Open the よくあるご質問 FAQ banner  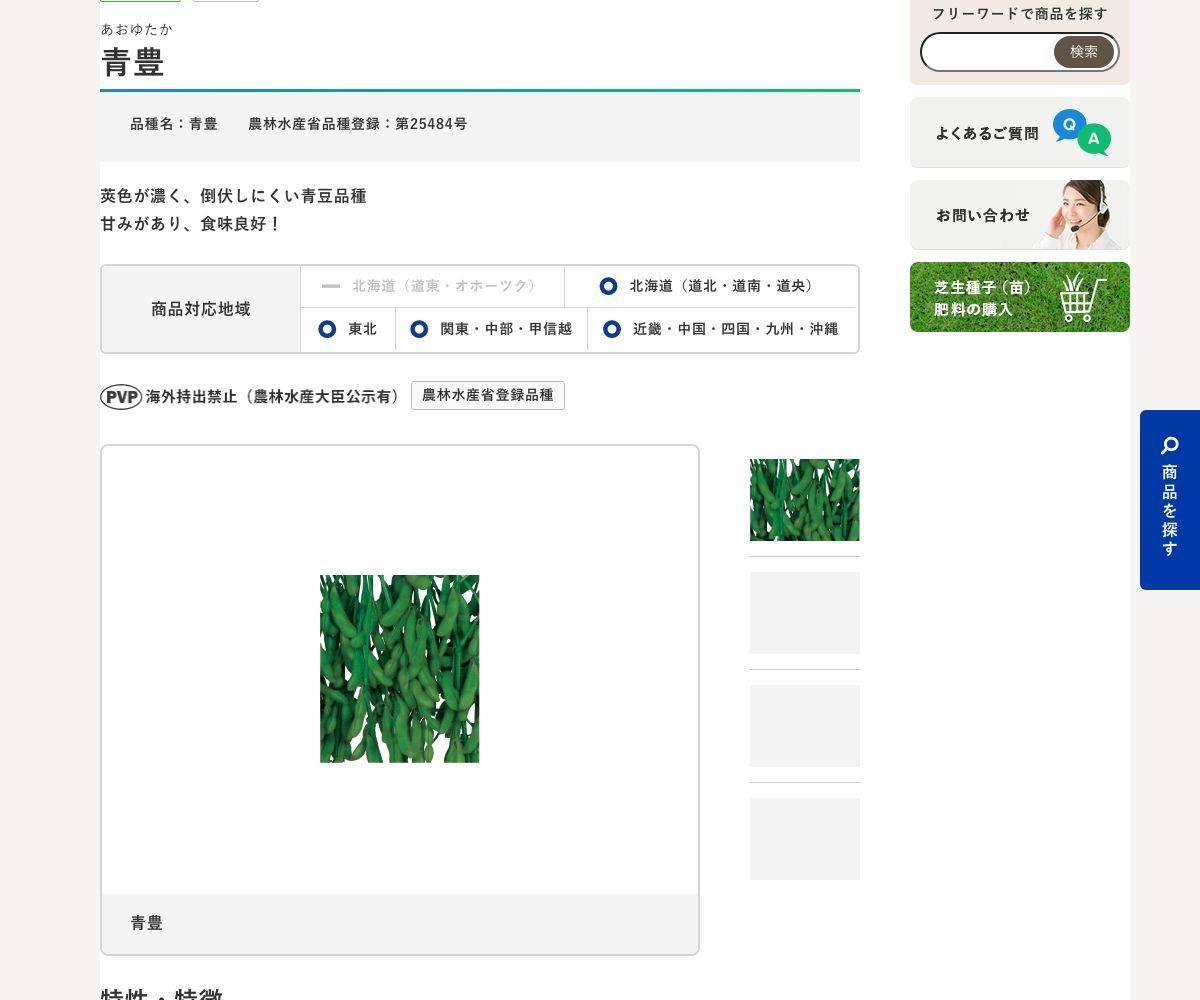point(1020,132)
